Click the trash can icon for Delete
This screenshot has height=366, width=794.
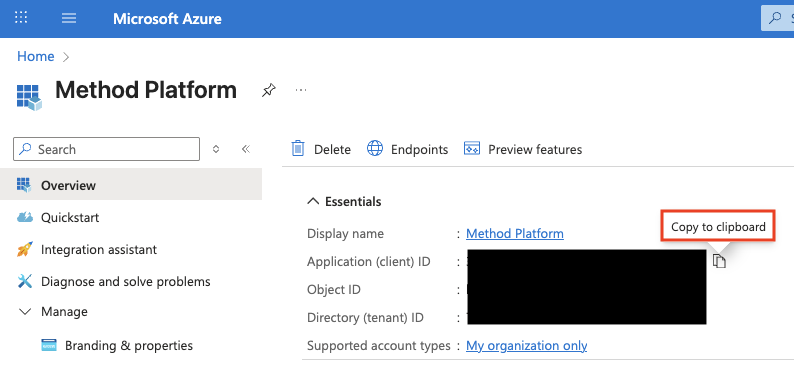coord(298,149)
